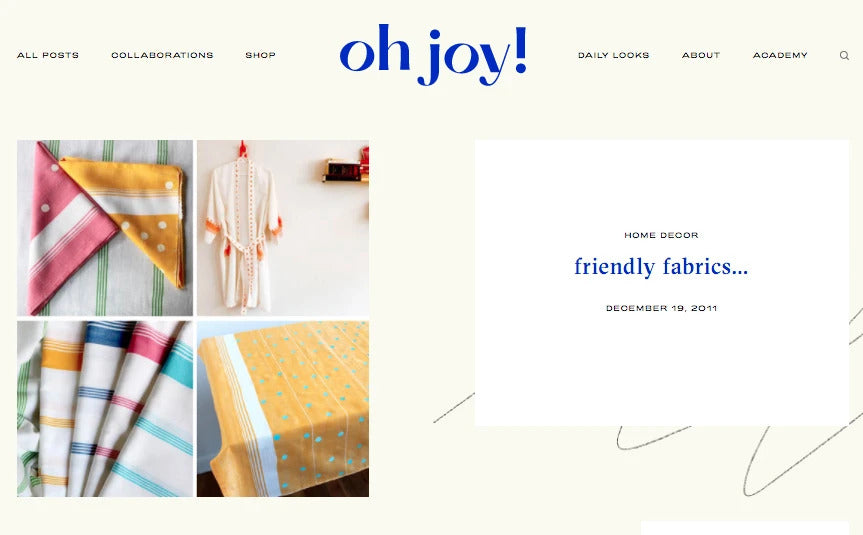Visit the Academy menu item
863x535 pixels.
pos(780,55)
